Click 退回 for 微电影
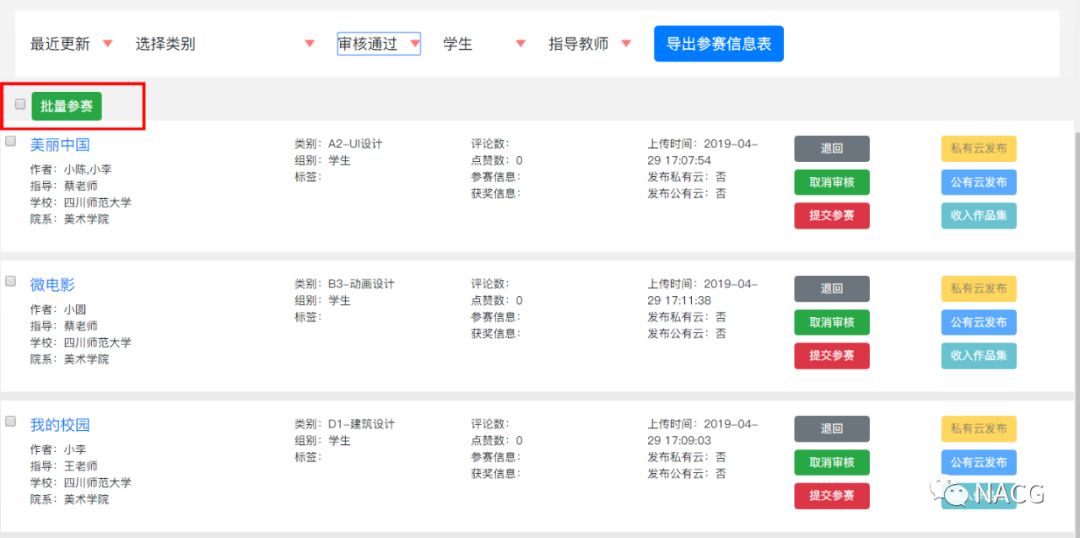1080x538 pixels. 832,289
